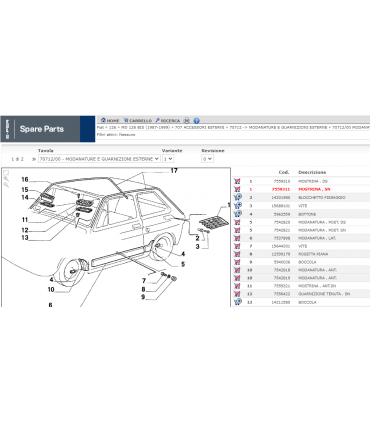Viewport: 370px width, 423px height.
Task: Select description GUARNIZIONE TENUTA, SN
Action: (x=324, y=294)
